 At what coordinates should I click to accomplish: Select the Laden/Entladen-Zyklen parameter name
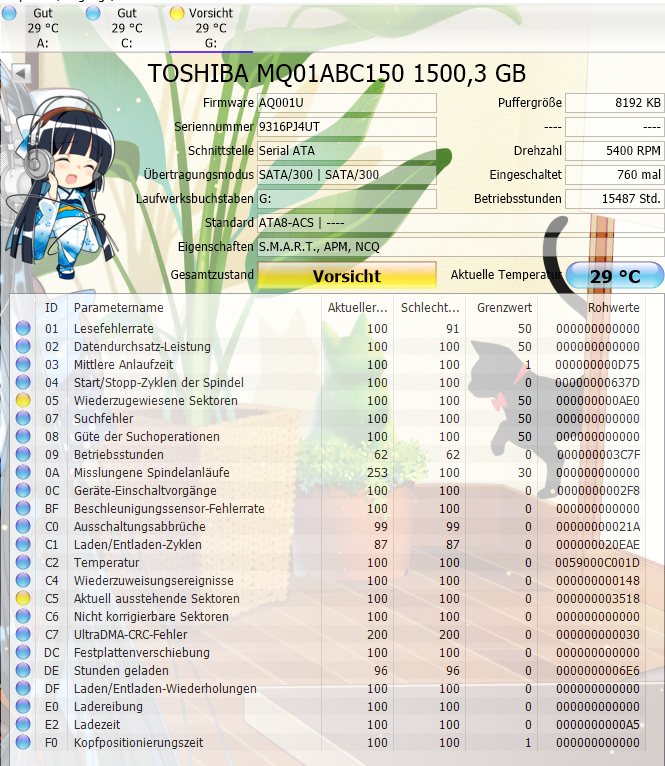[x=137, y=544]
